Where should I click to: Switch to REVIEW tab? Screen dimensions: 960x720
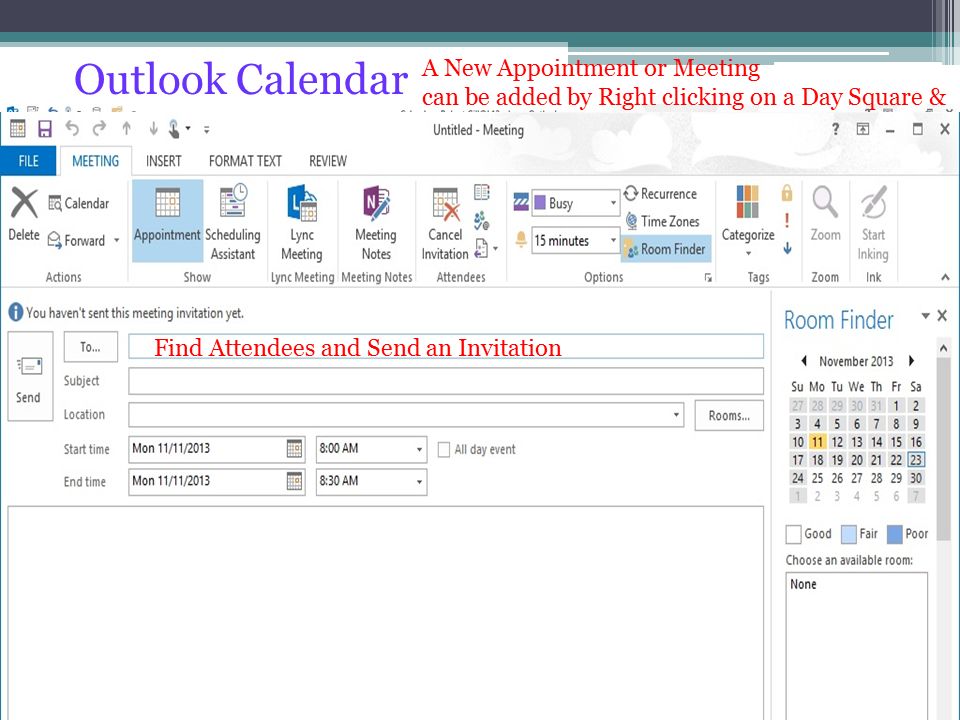[x=328, y=161]
